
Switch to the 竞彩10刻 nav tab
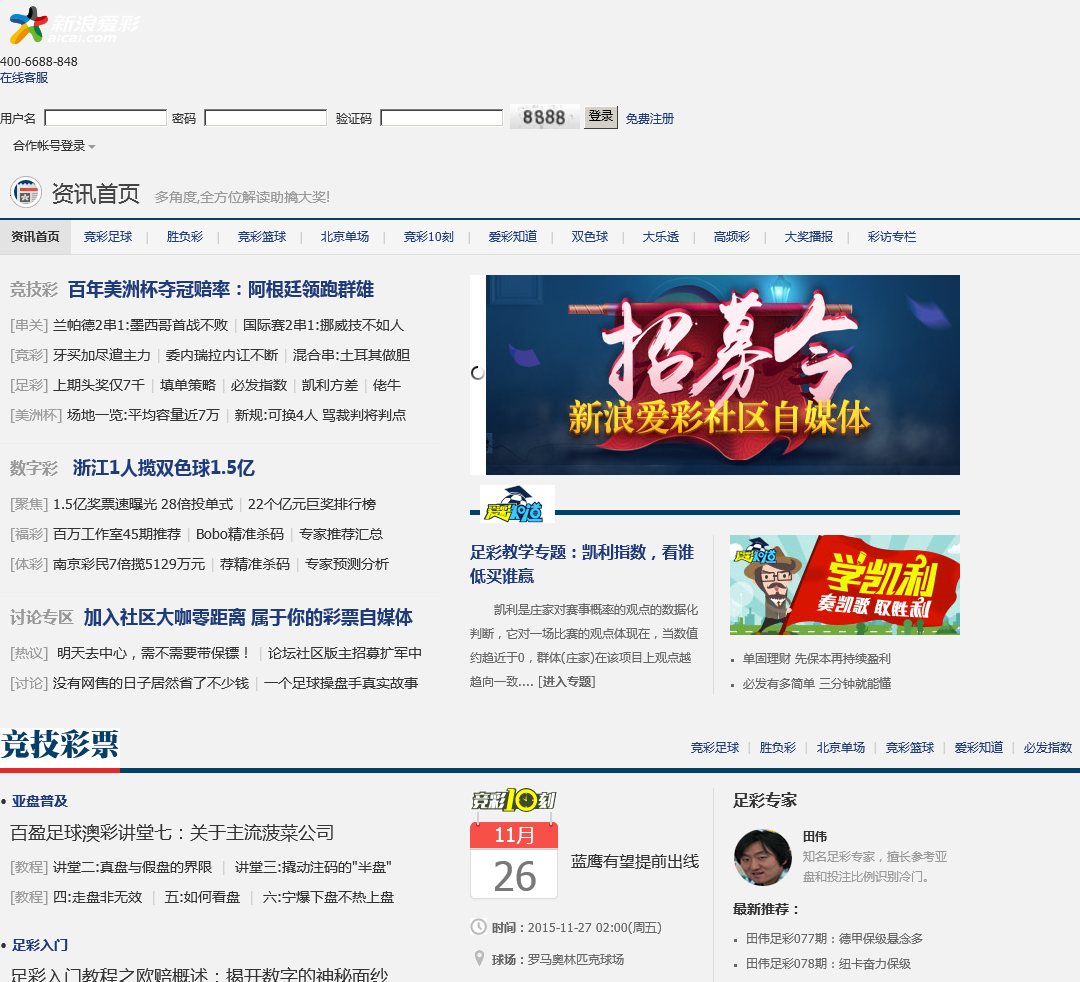click(428, 237)
